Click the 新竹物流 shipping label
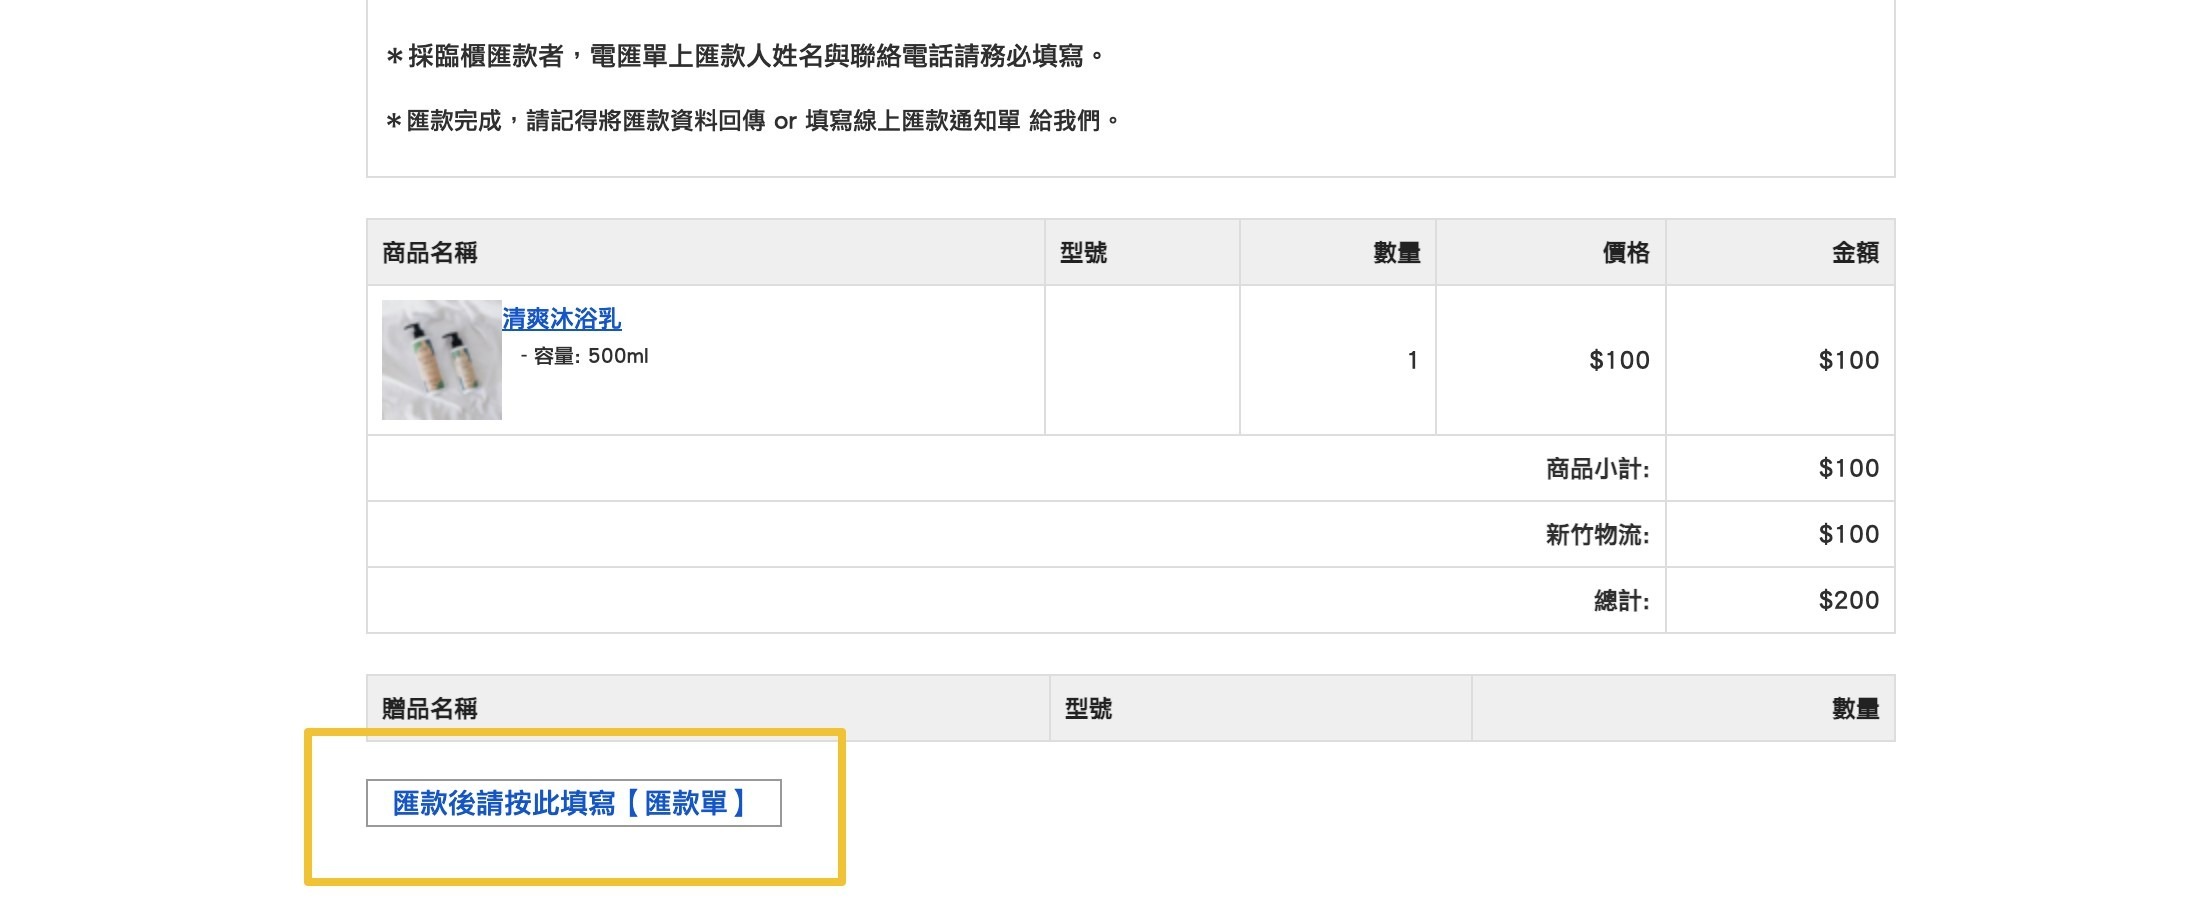 coord(1597,535)
